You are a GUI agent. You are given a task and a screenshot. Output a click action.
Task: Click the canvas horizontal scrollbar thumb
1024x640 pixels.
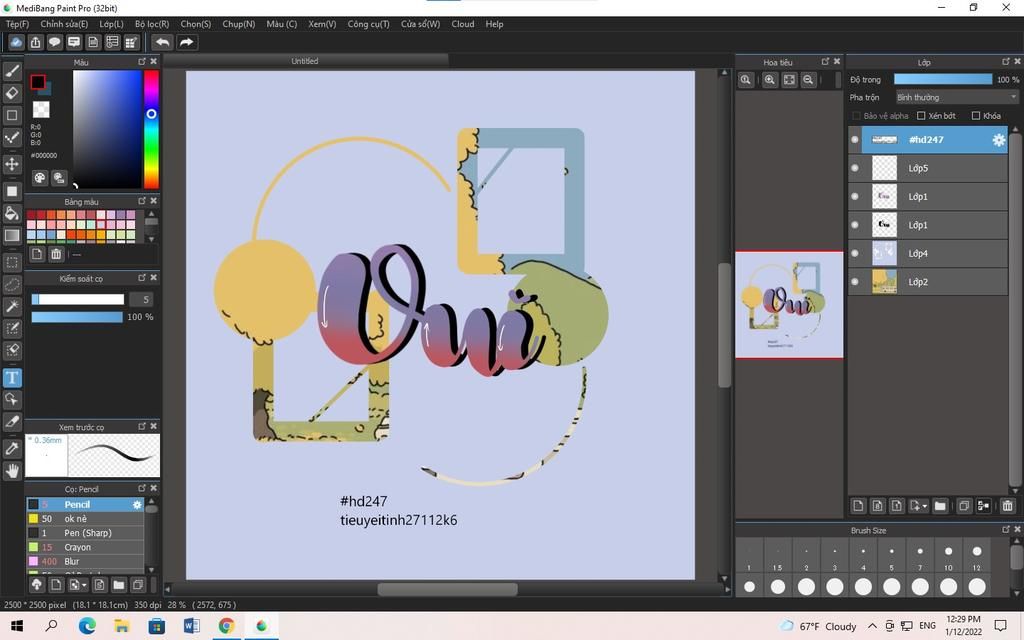pyautogui.click(x=447, y=589)
